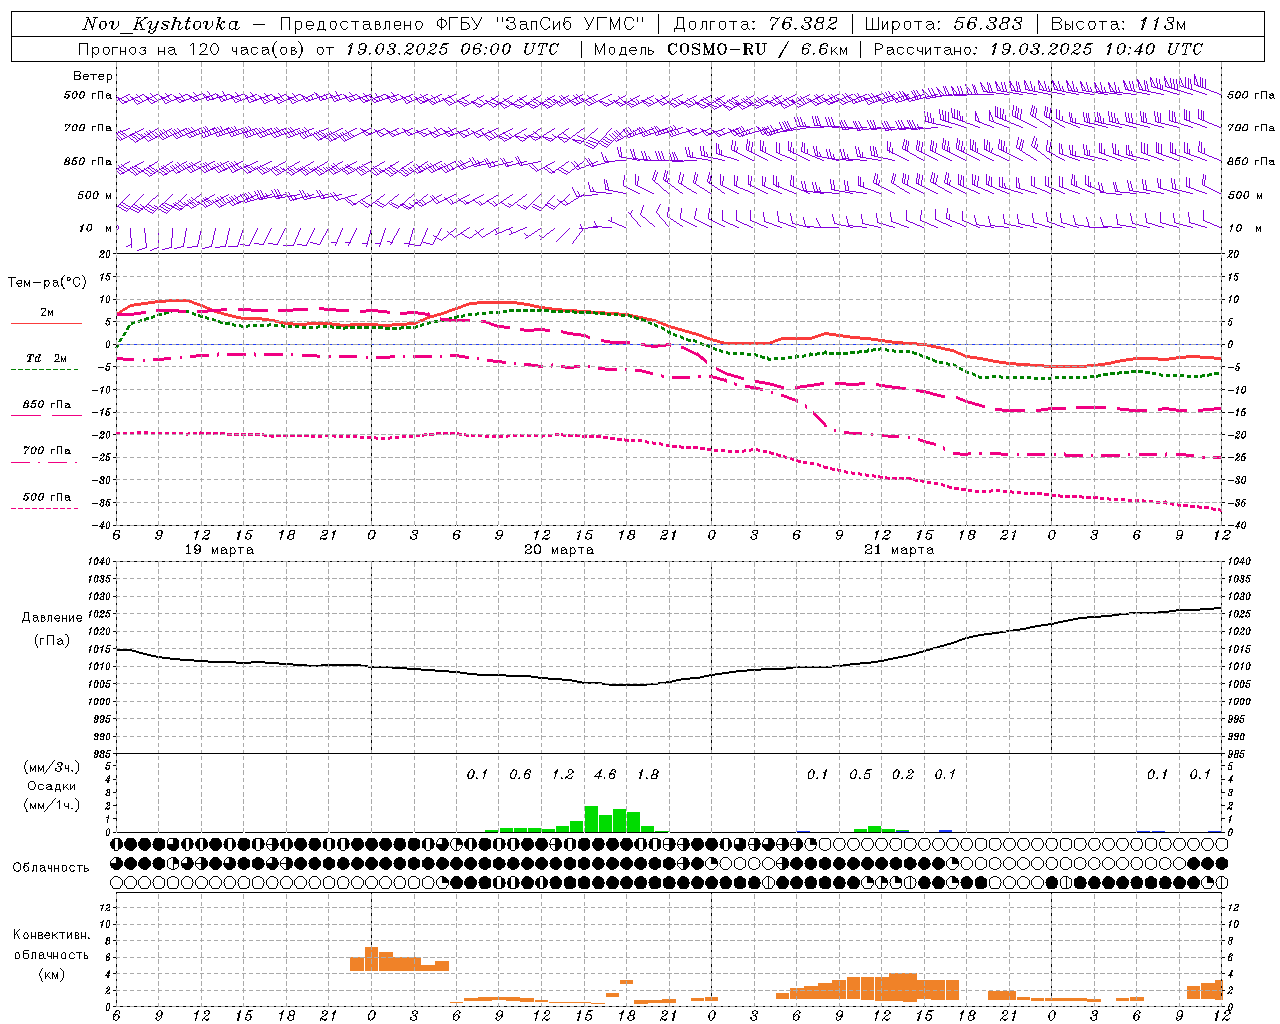Click the station name Nov_Kyshtovka in header
The height and width of the screenshot is (1024, 1280).
tap(161, 24)
